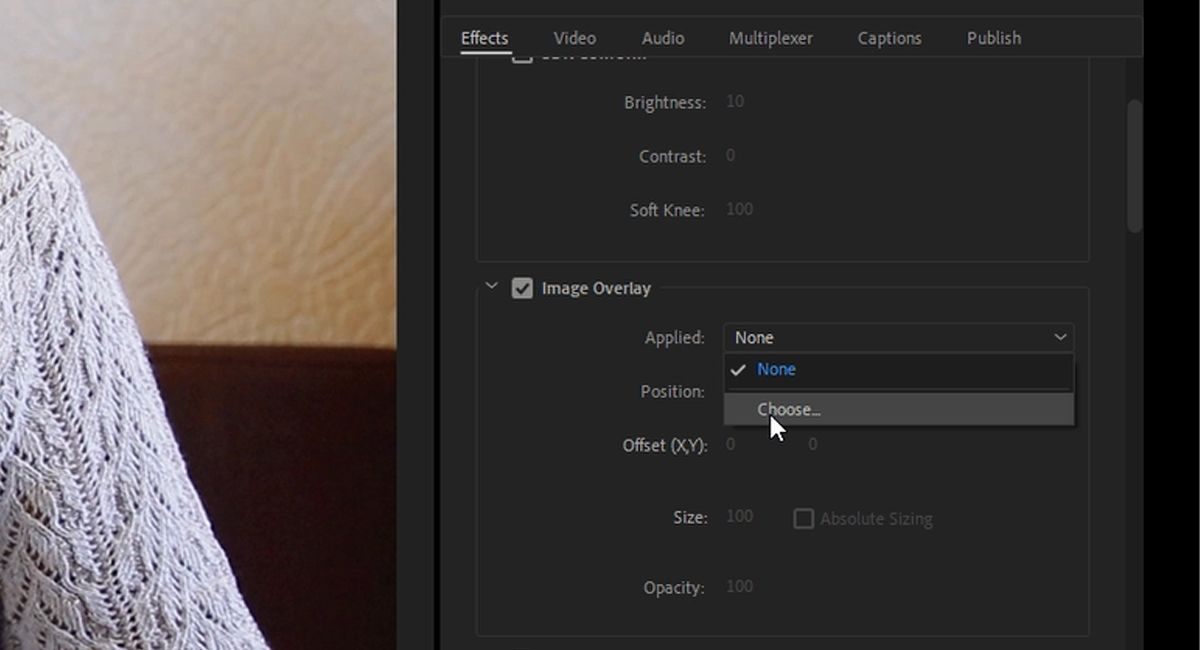Screen dimensions: 1200x650
Task: Click the first Offset (X,Y) value
Action: (x=730, y=444)
